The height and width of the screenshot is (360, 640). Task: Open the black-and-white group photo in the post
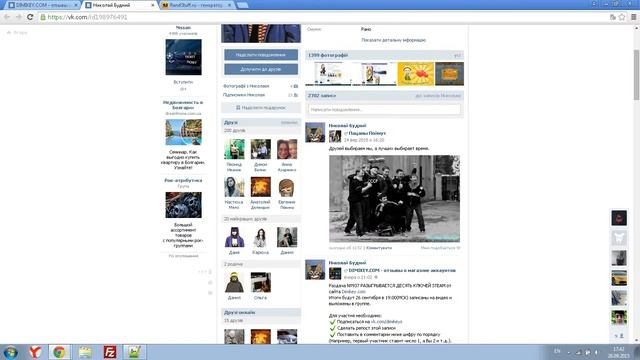[394, 199]
